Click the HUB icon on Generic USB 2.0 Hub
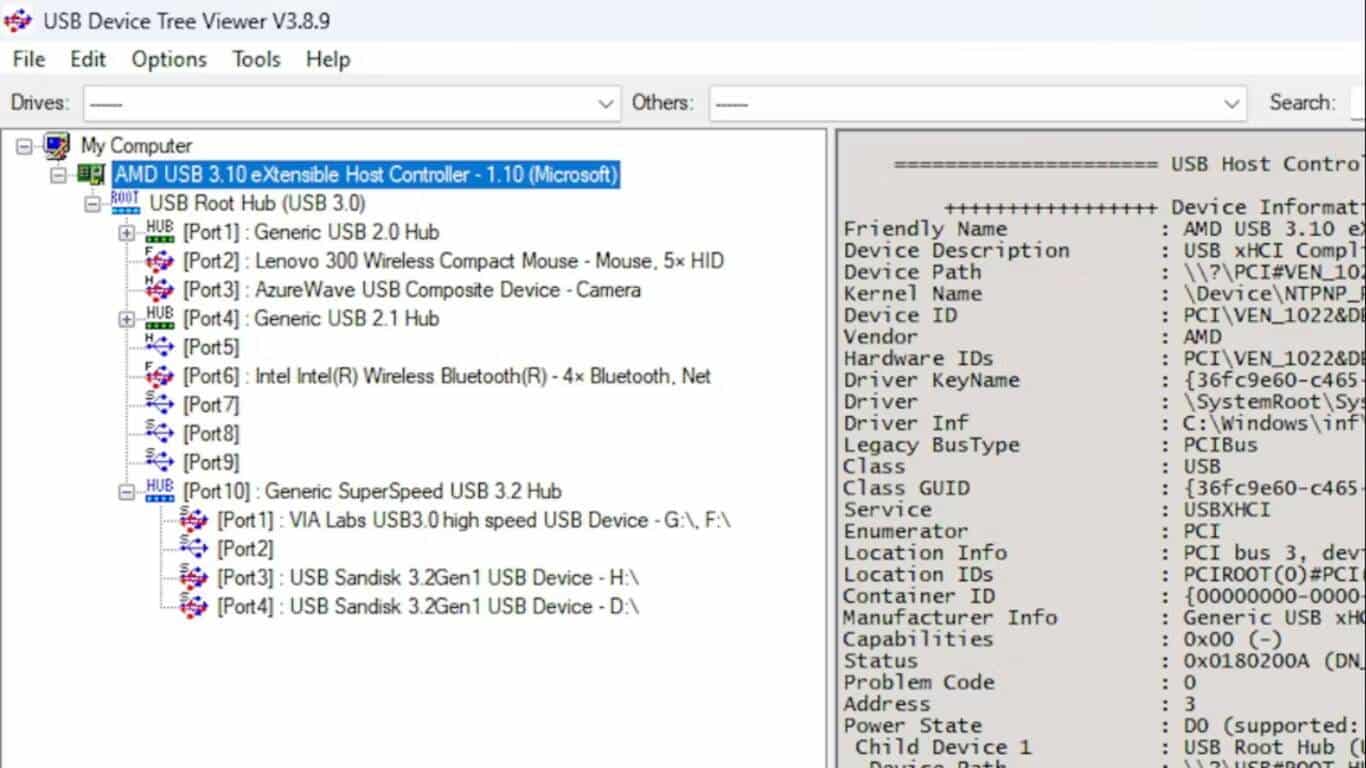The image size is (1366, 768). (160, 231)
